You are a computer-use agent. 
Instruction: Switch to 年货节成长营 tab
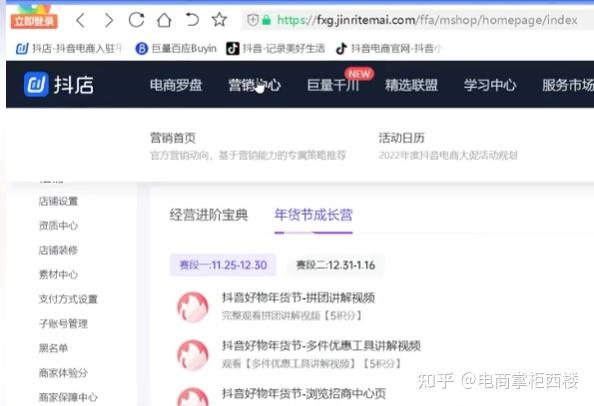click(314, 215)
